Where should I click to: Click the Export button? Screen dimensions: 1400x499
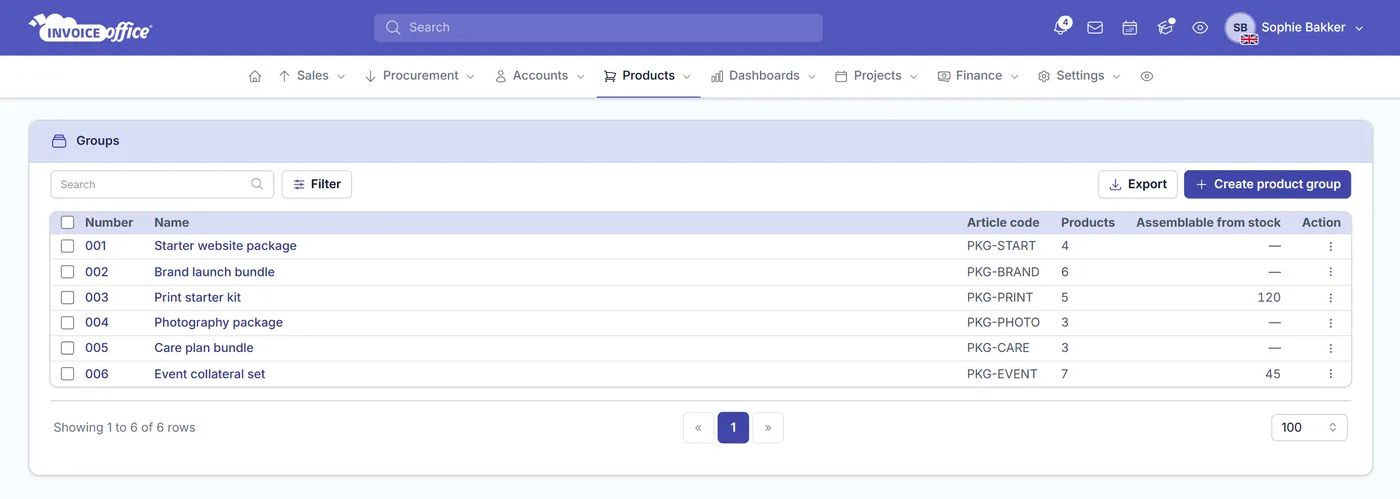(1138, 184)
